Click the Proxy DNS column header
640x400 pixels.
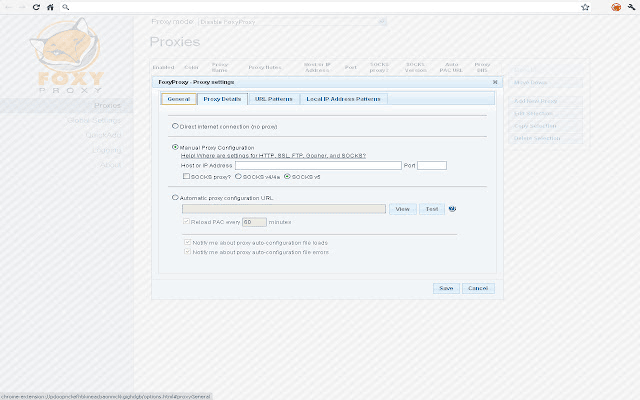click(x=482, y=67)
